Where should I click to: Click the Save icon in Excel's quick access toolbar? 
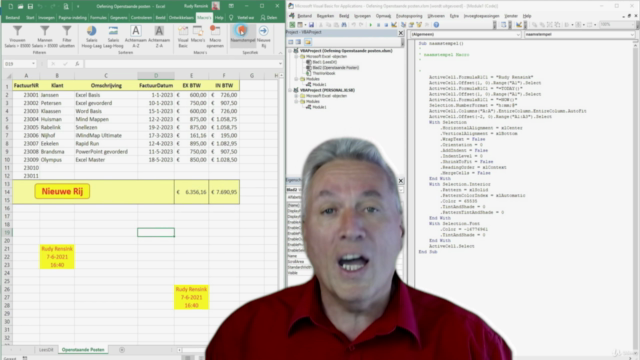coord(30,7)
